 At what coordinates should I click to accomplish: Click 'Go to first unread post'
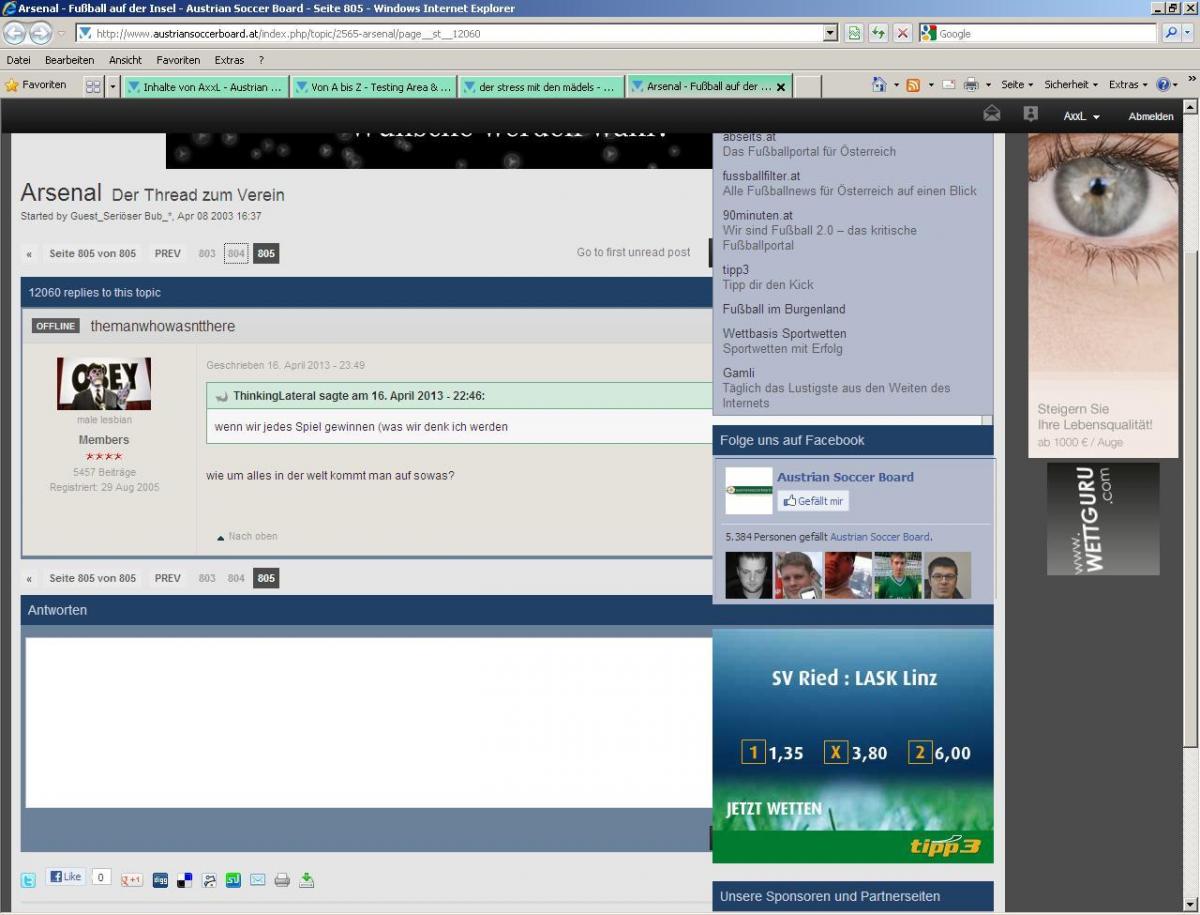pyautogui.click(x=633, y=252)
